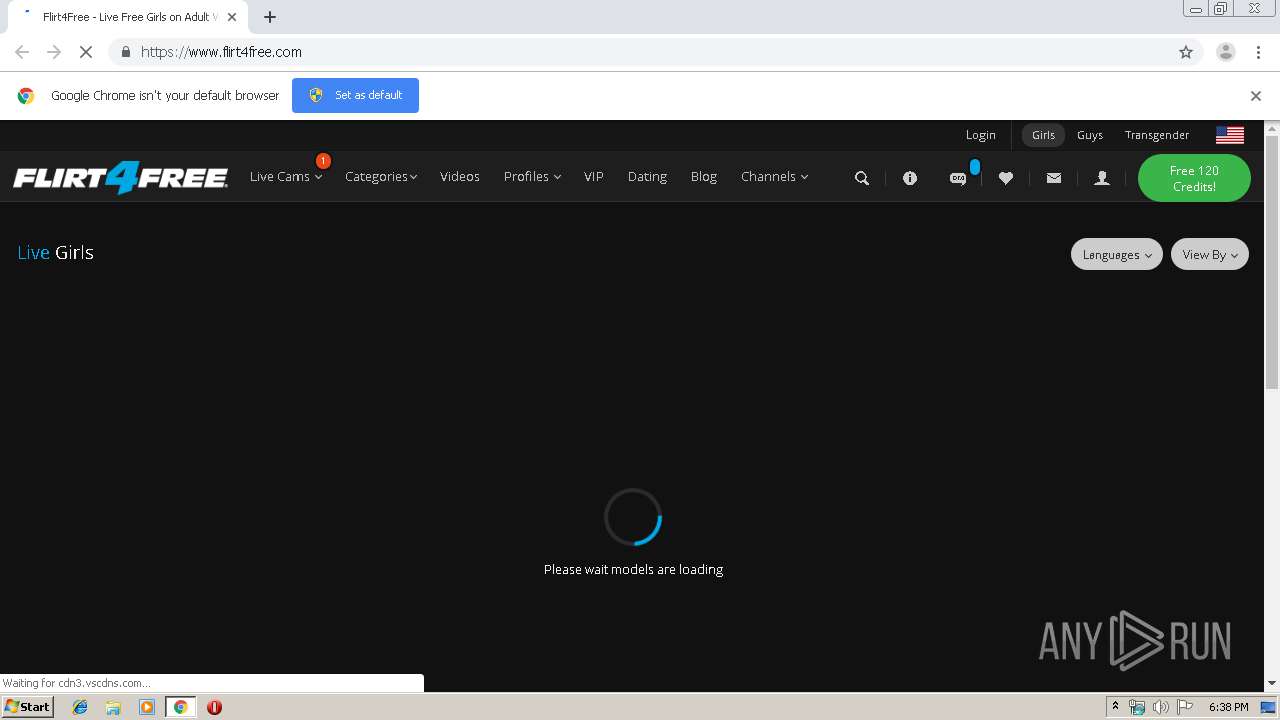
Task: Click the US flag language icon
Action: 1230,135
